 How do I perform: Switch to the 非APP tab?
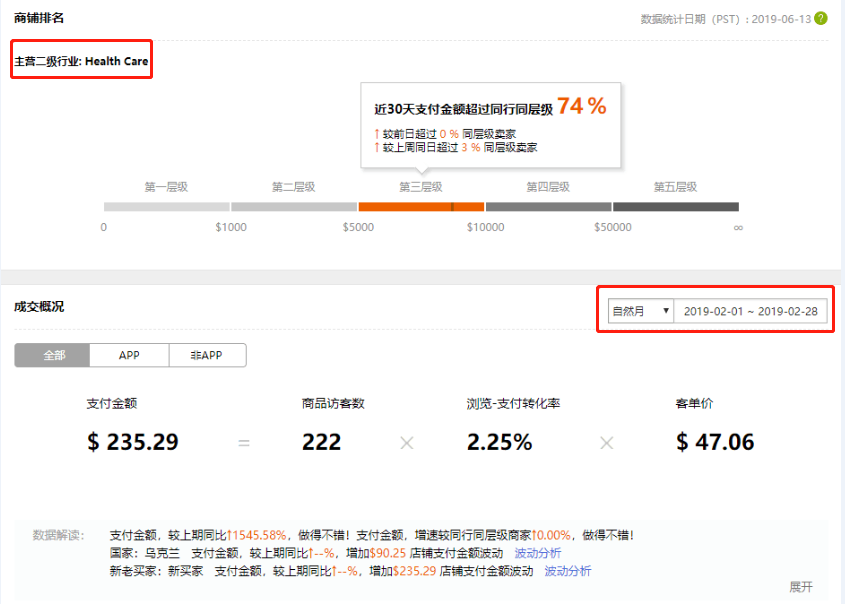click(x=207, y=355)
